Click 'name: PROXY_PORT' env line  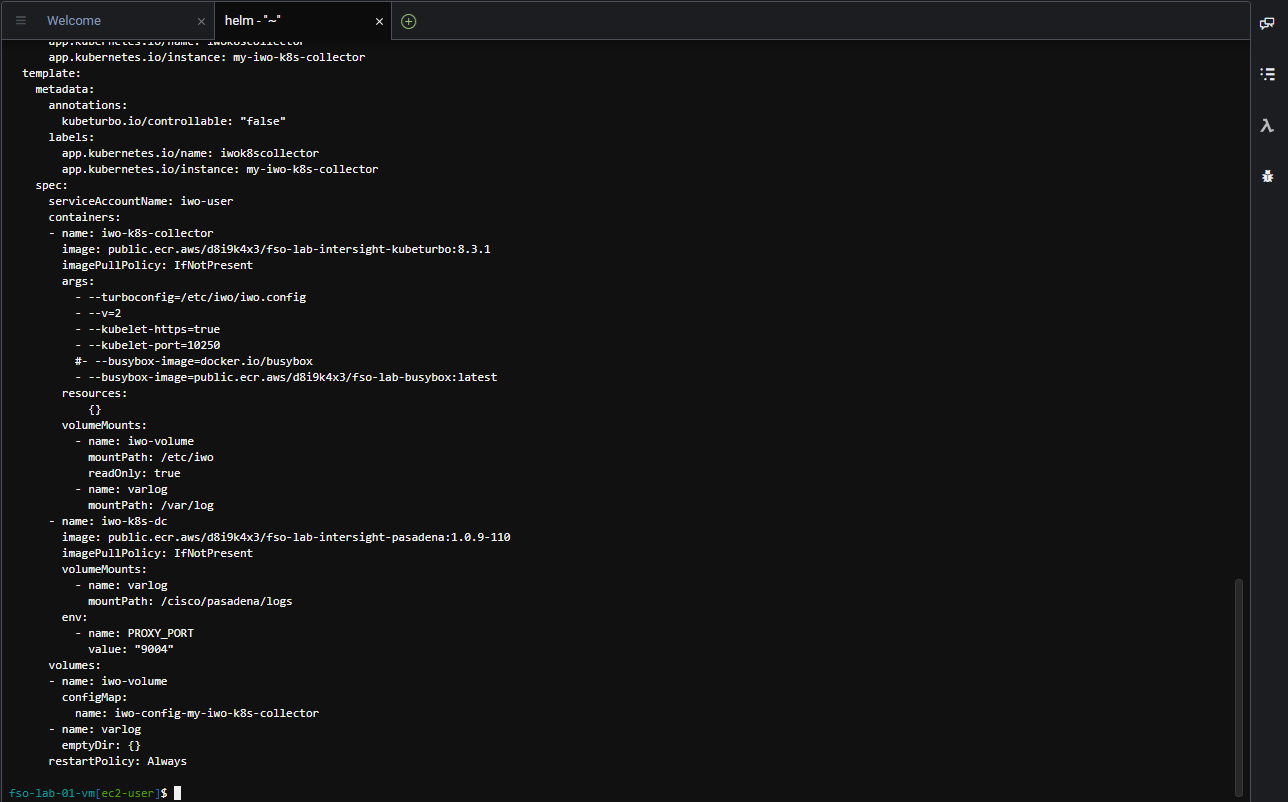pos(134,633)
